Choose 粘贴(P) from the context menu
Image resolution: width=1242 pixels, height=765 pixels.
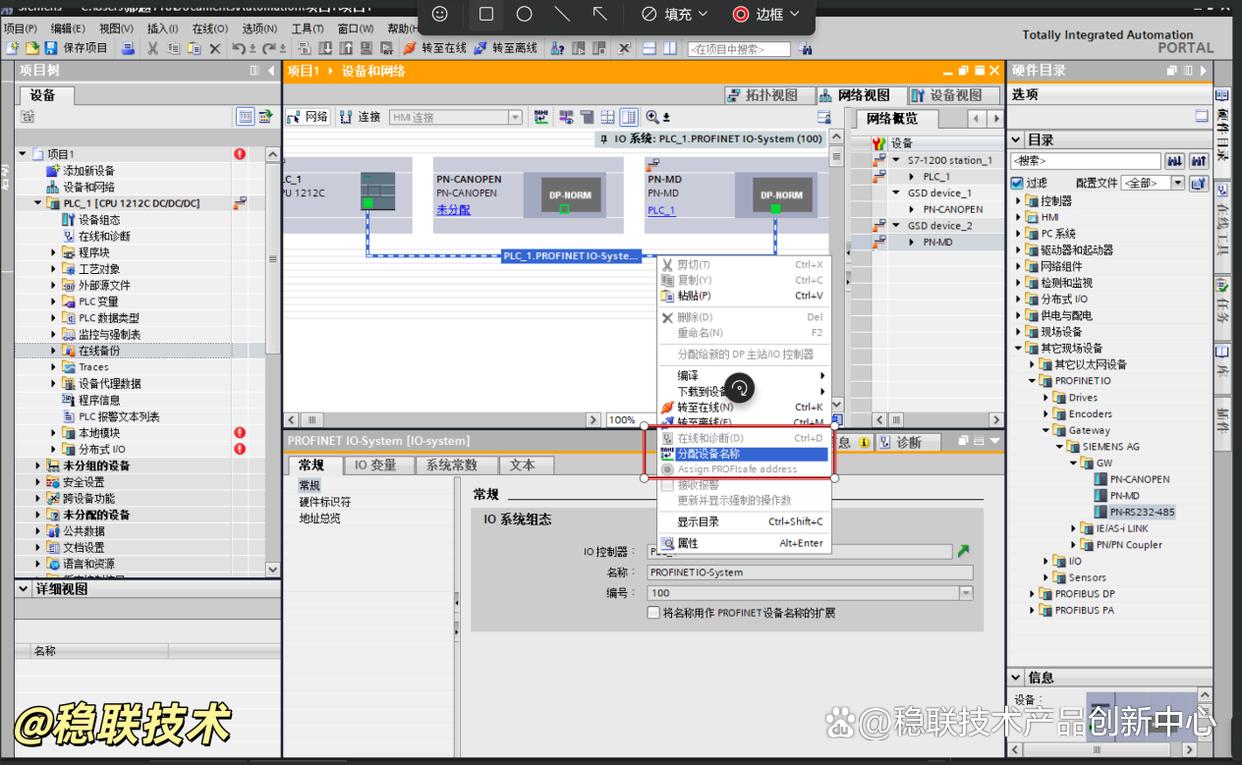tap(744, 296)
